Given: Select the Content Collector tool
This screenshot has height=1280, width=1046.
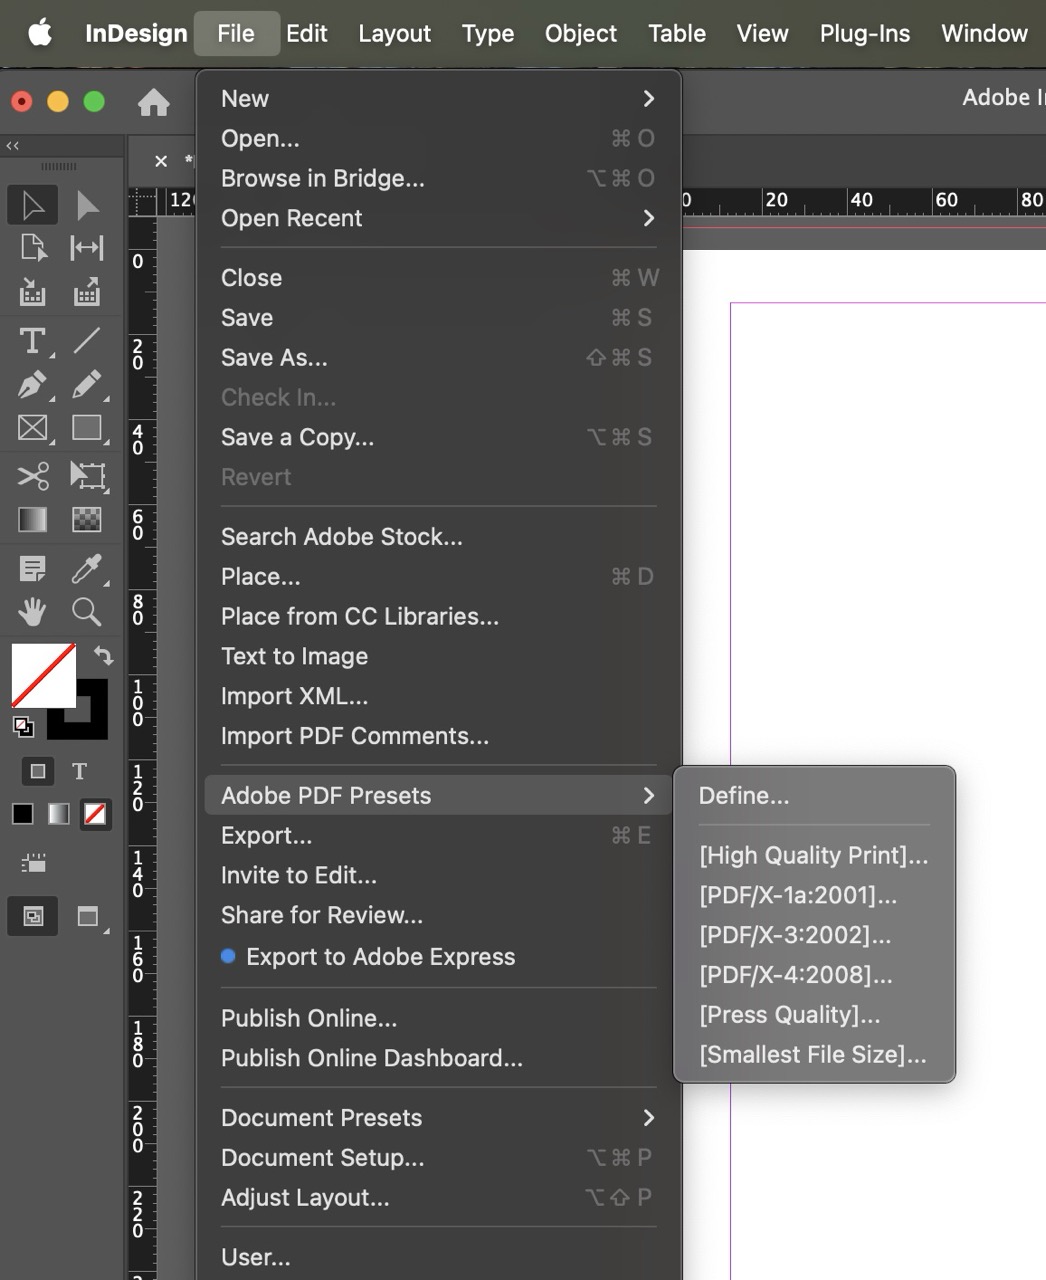Looking at the screenshot, I should tap(32, 292).
